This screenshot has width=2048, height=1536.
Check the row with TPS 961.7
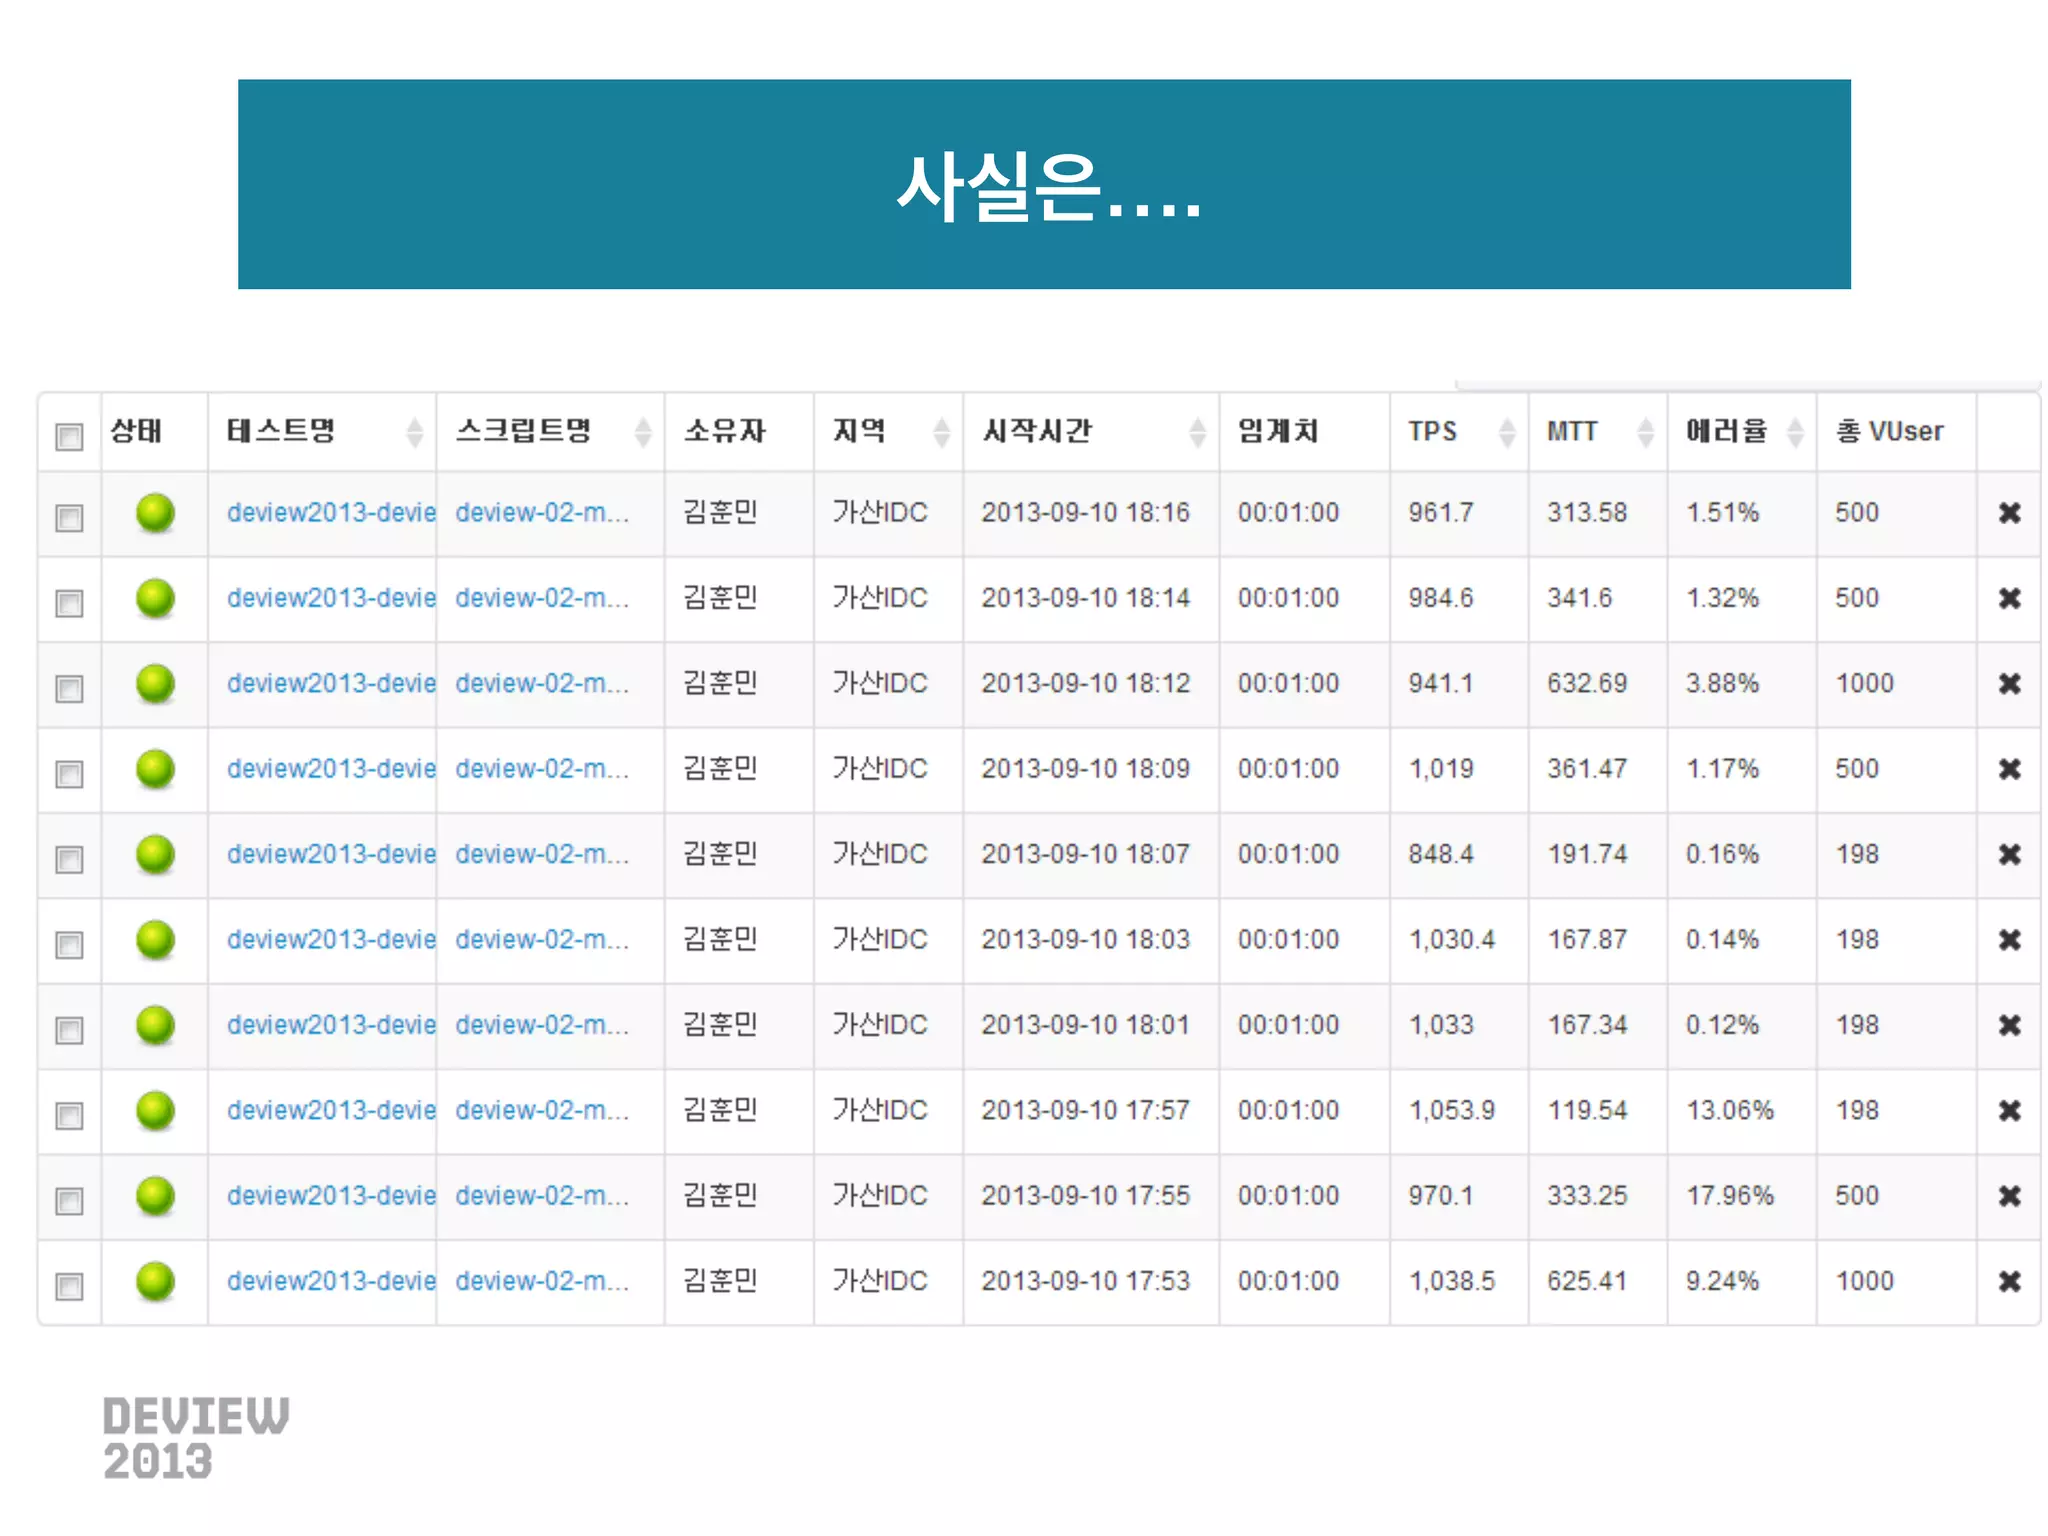click(x=69, y=518)
